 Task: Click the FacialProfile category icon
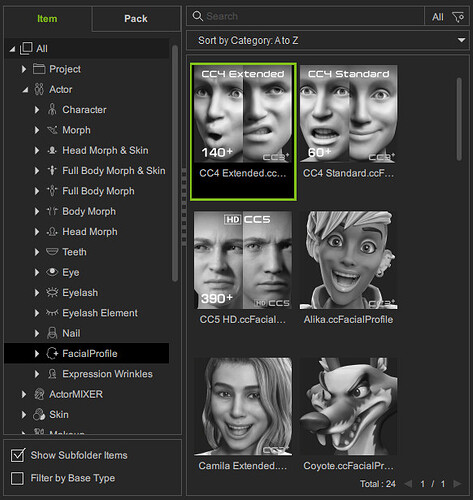click(52, 353)
